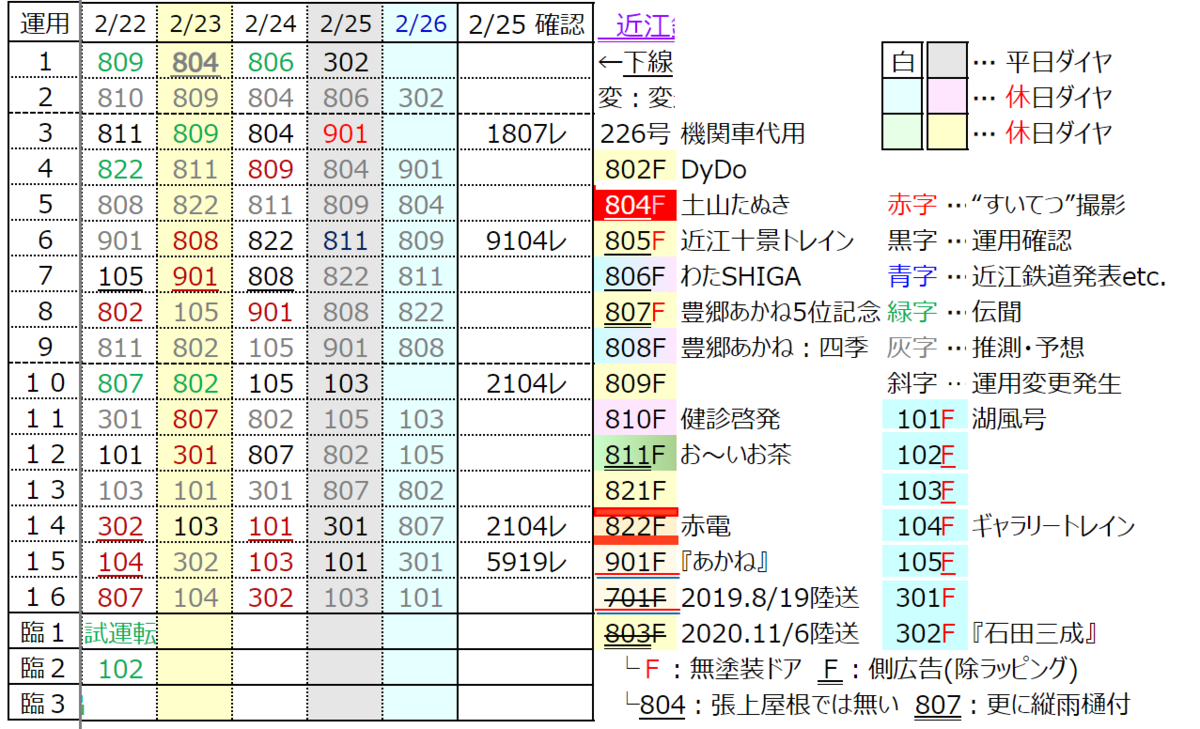1200x729 pixels.
Task: Select the green 811F legend cell
Action: [634, 454]
